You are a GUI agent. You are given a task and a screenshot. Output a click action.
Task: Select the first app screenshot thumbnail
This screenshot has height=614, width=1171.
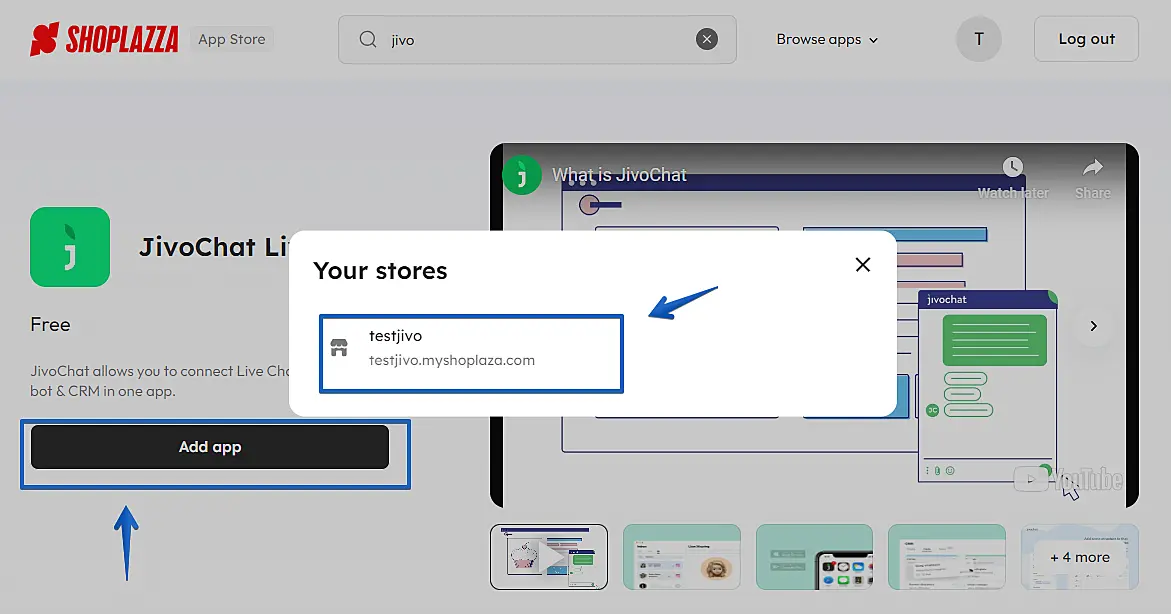coord(549,556)
